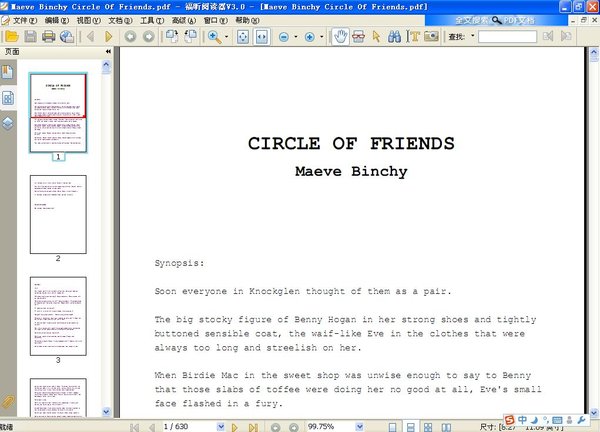Image resolution: width=600 pixels, height=432 pixels.
Task: Open the 窗口 (Window) menu
Action: pos(215,20)
